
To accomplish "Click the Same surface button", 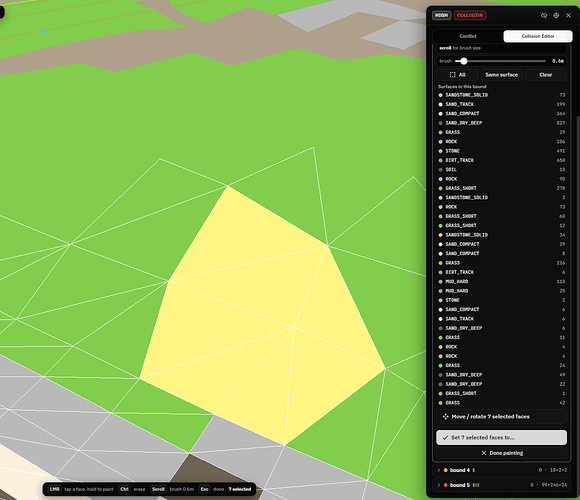I will coord(501,75).
